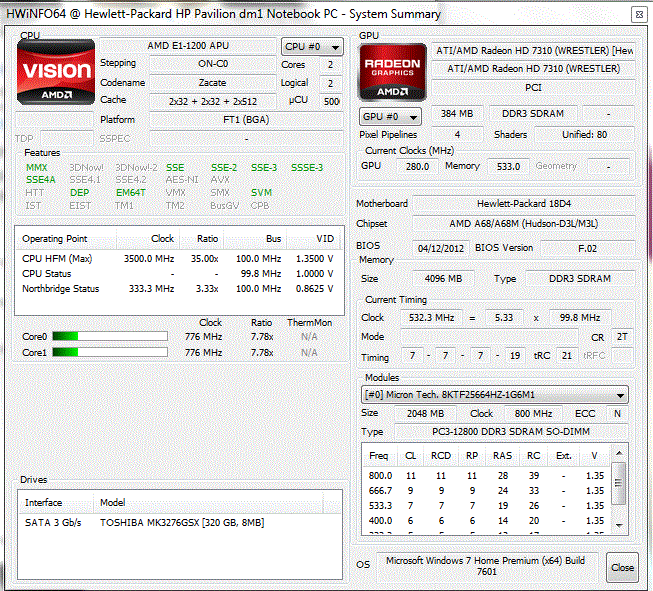Click the Radeon Graphics GPU logo

392,72
